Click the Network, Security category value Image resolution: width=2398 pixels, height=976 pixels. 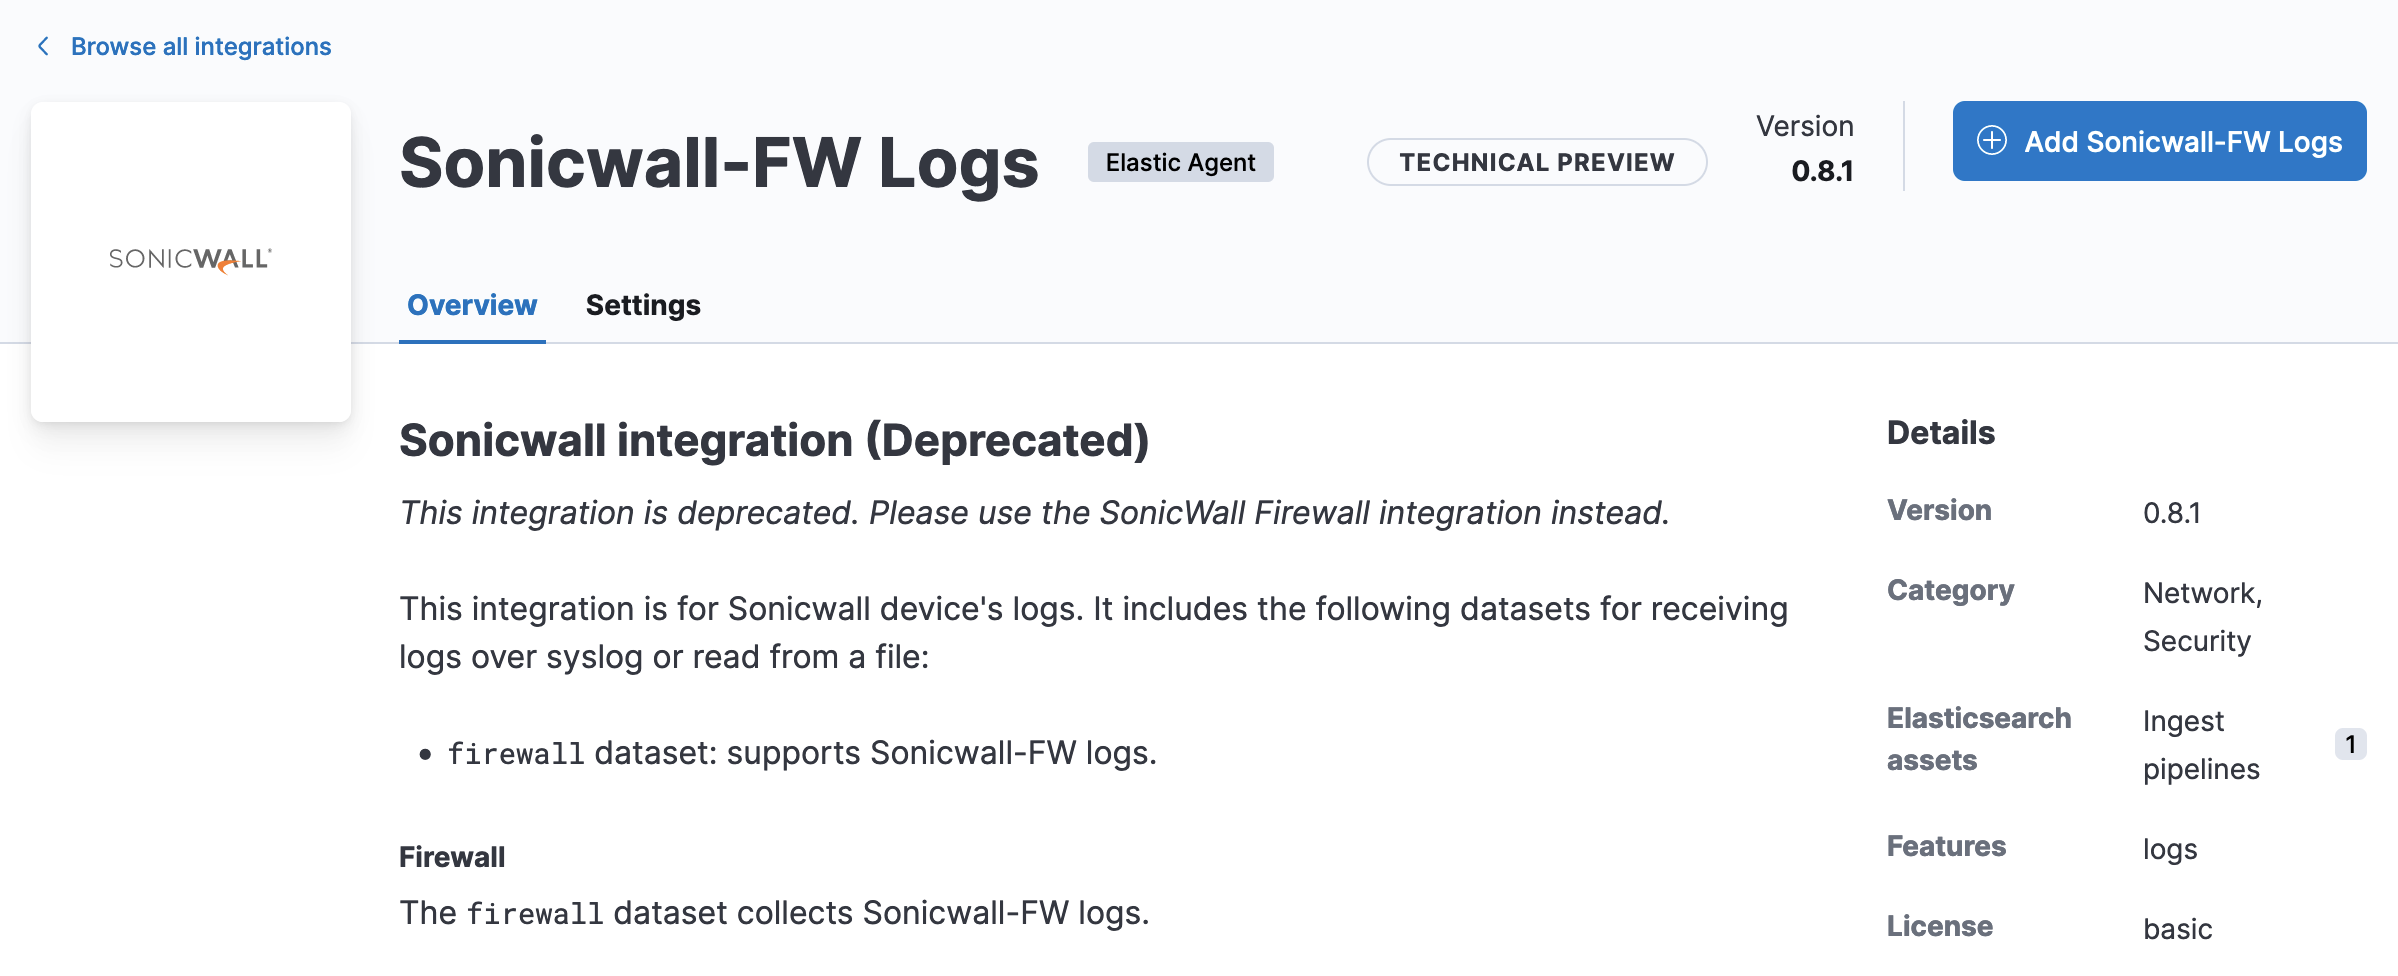2202,616
